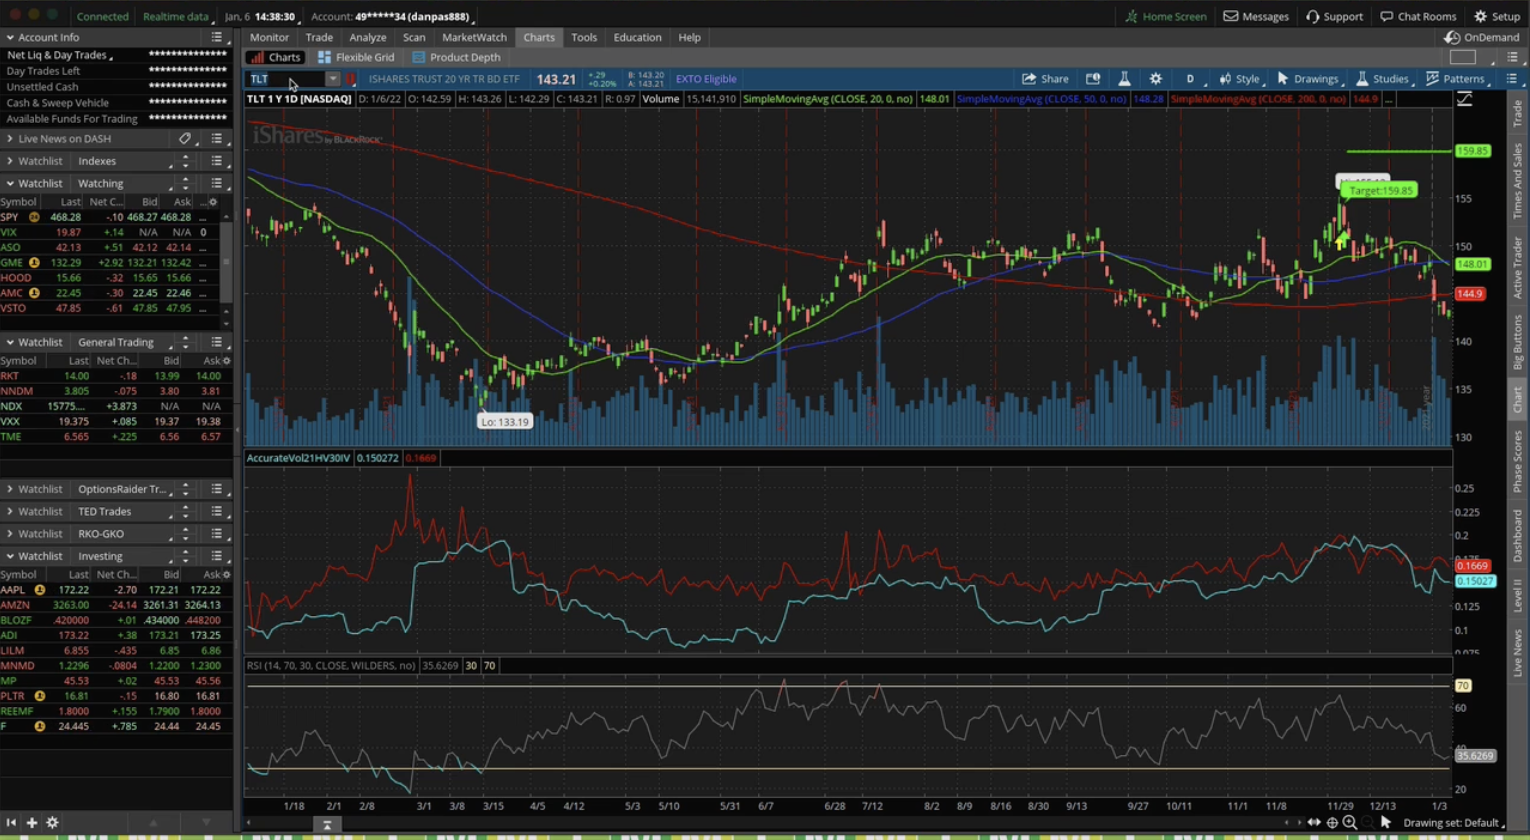Select PLTR in the Investing watchlist
1530x840 pixels.
[x=115, y=696]
